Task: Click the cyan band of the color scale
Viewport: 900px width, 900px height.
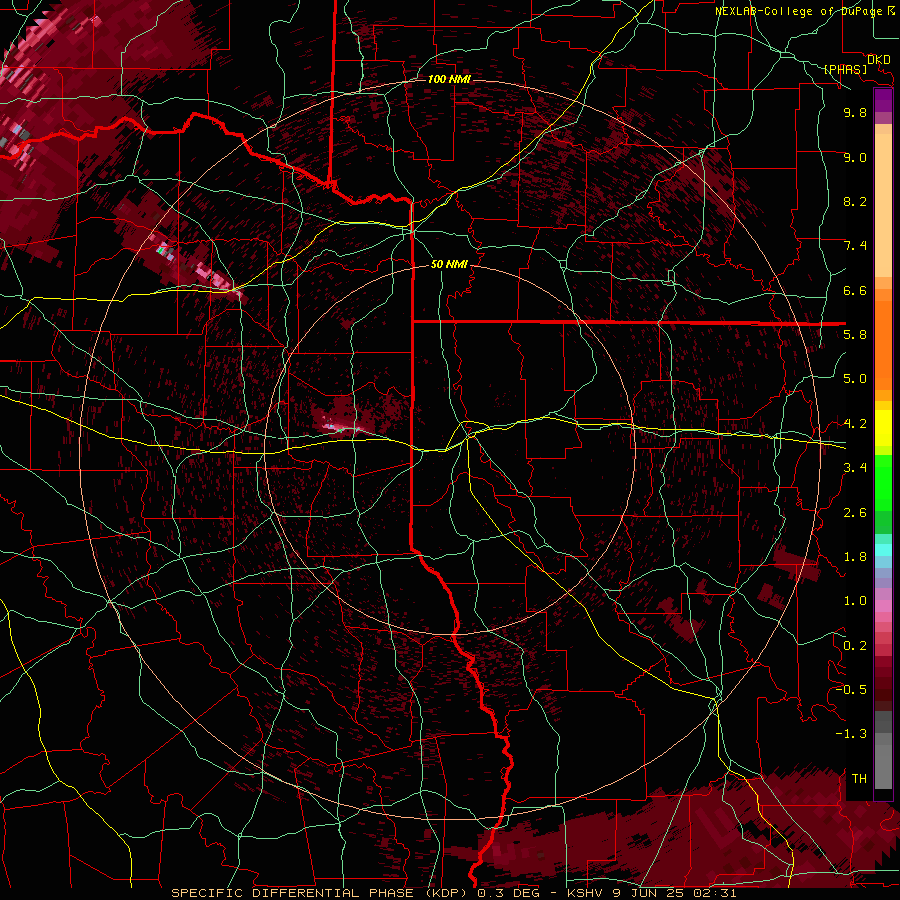Action: pyautogui.click(x=883, y=549)
